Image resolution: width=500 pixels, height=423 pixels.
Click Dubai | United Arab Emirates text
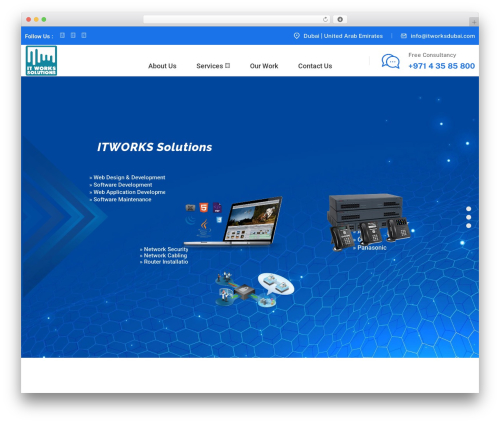[x=343, y=36]
